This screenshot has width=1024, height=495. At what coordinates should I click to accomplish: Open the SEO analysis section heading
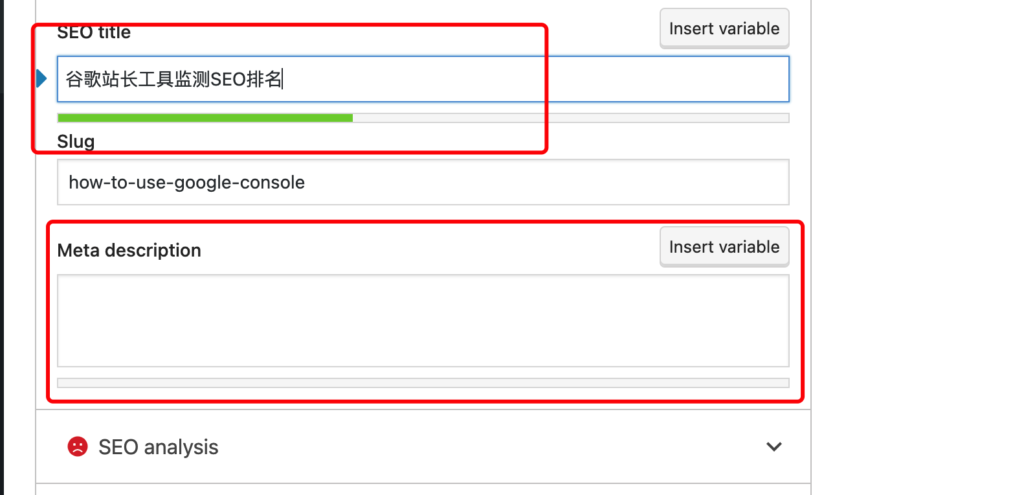158,447
